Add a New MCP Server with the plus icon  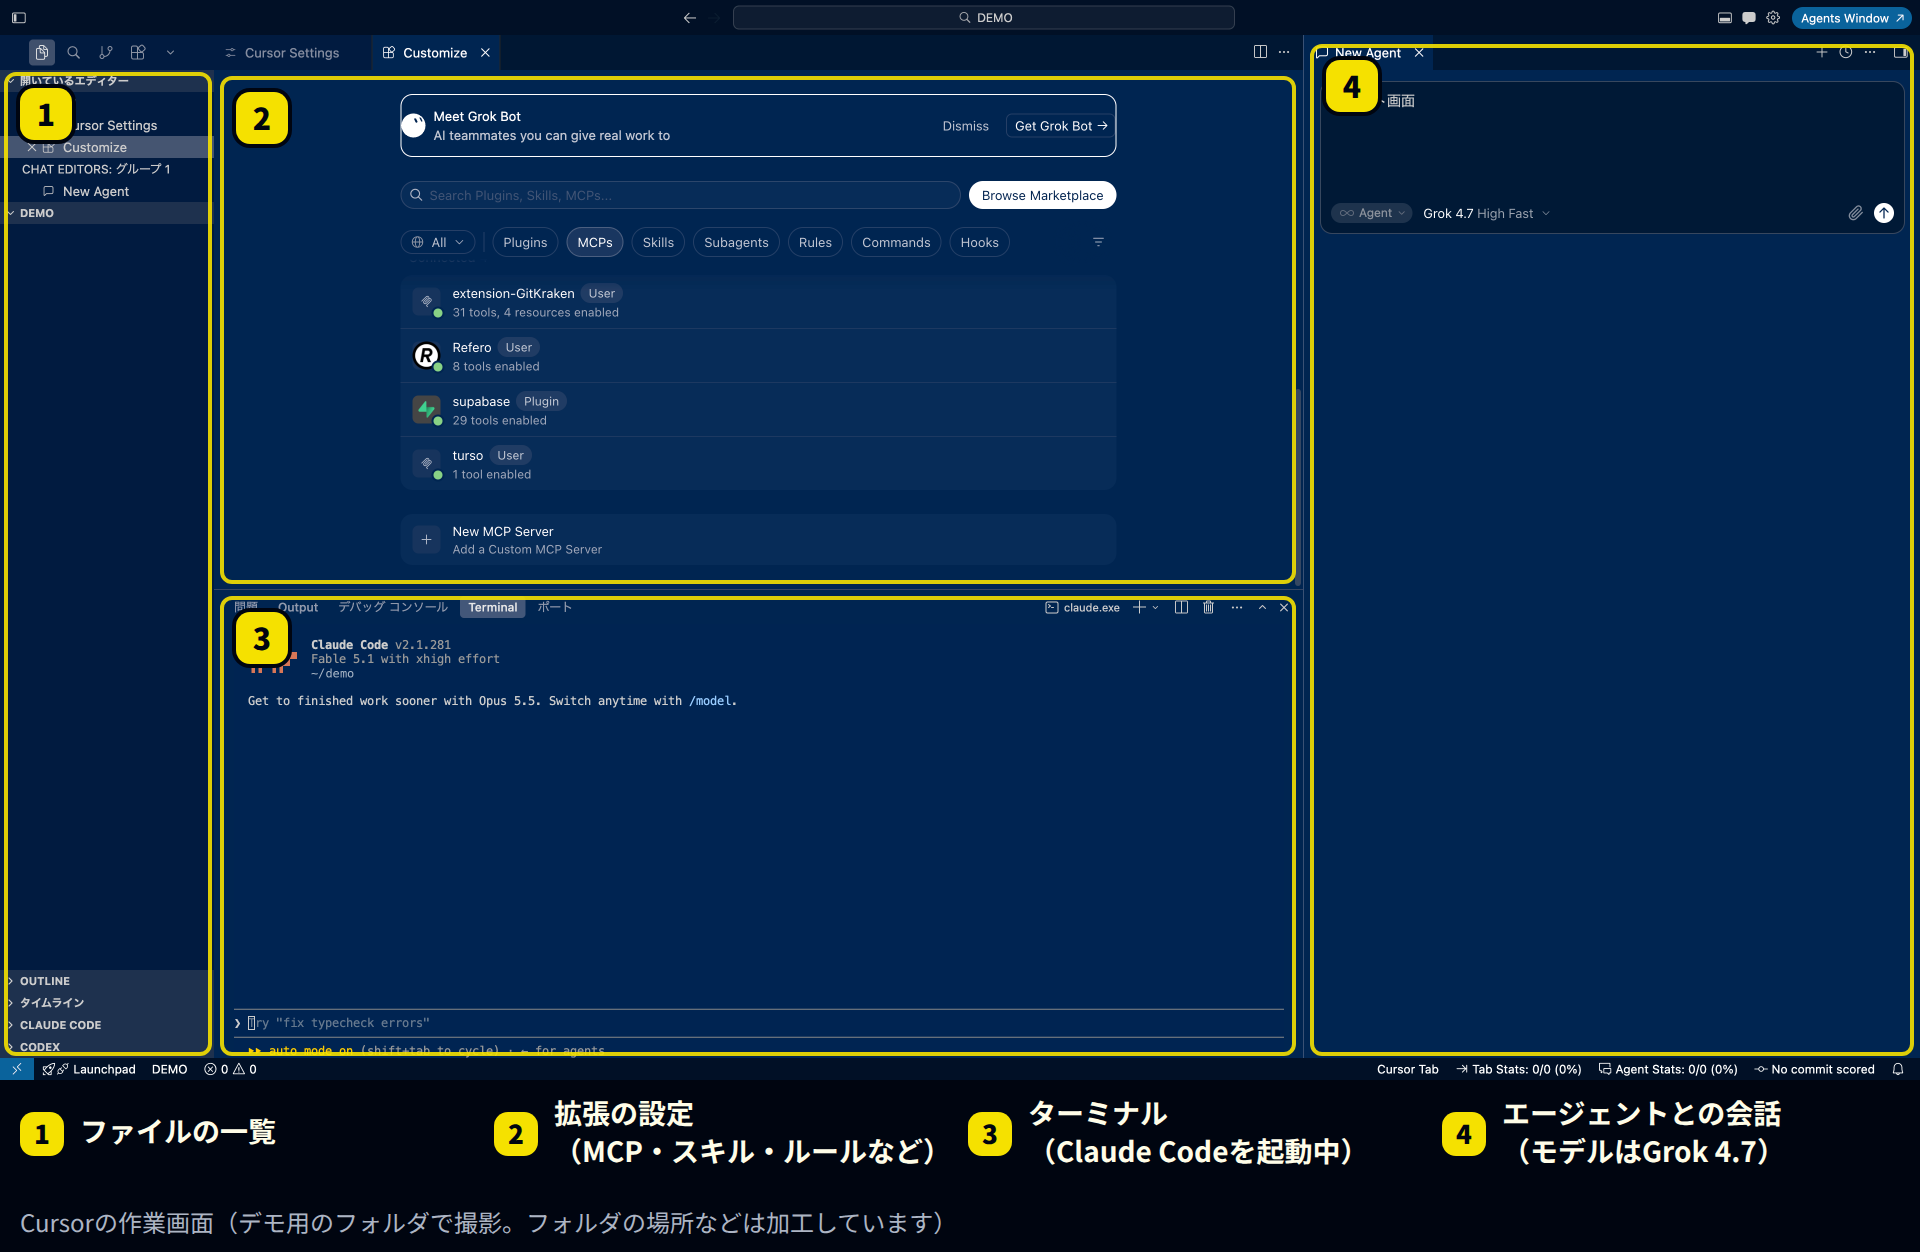tap(426, 540)
